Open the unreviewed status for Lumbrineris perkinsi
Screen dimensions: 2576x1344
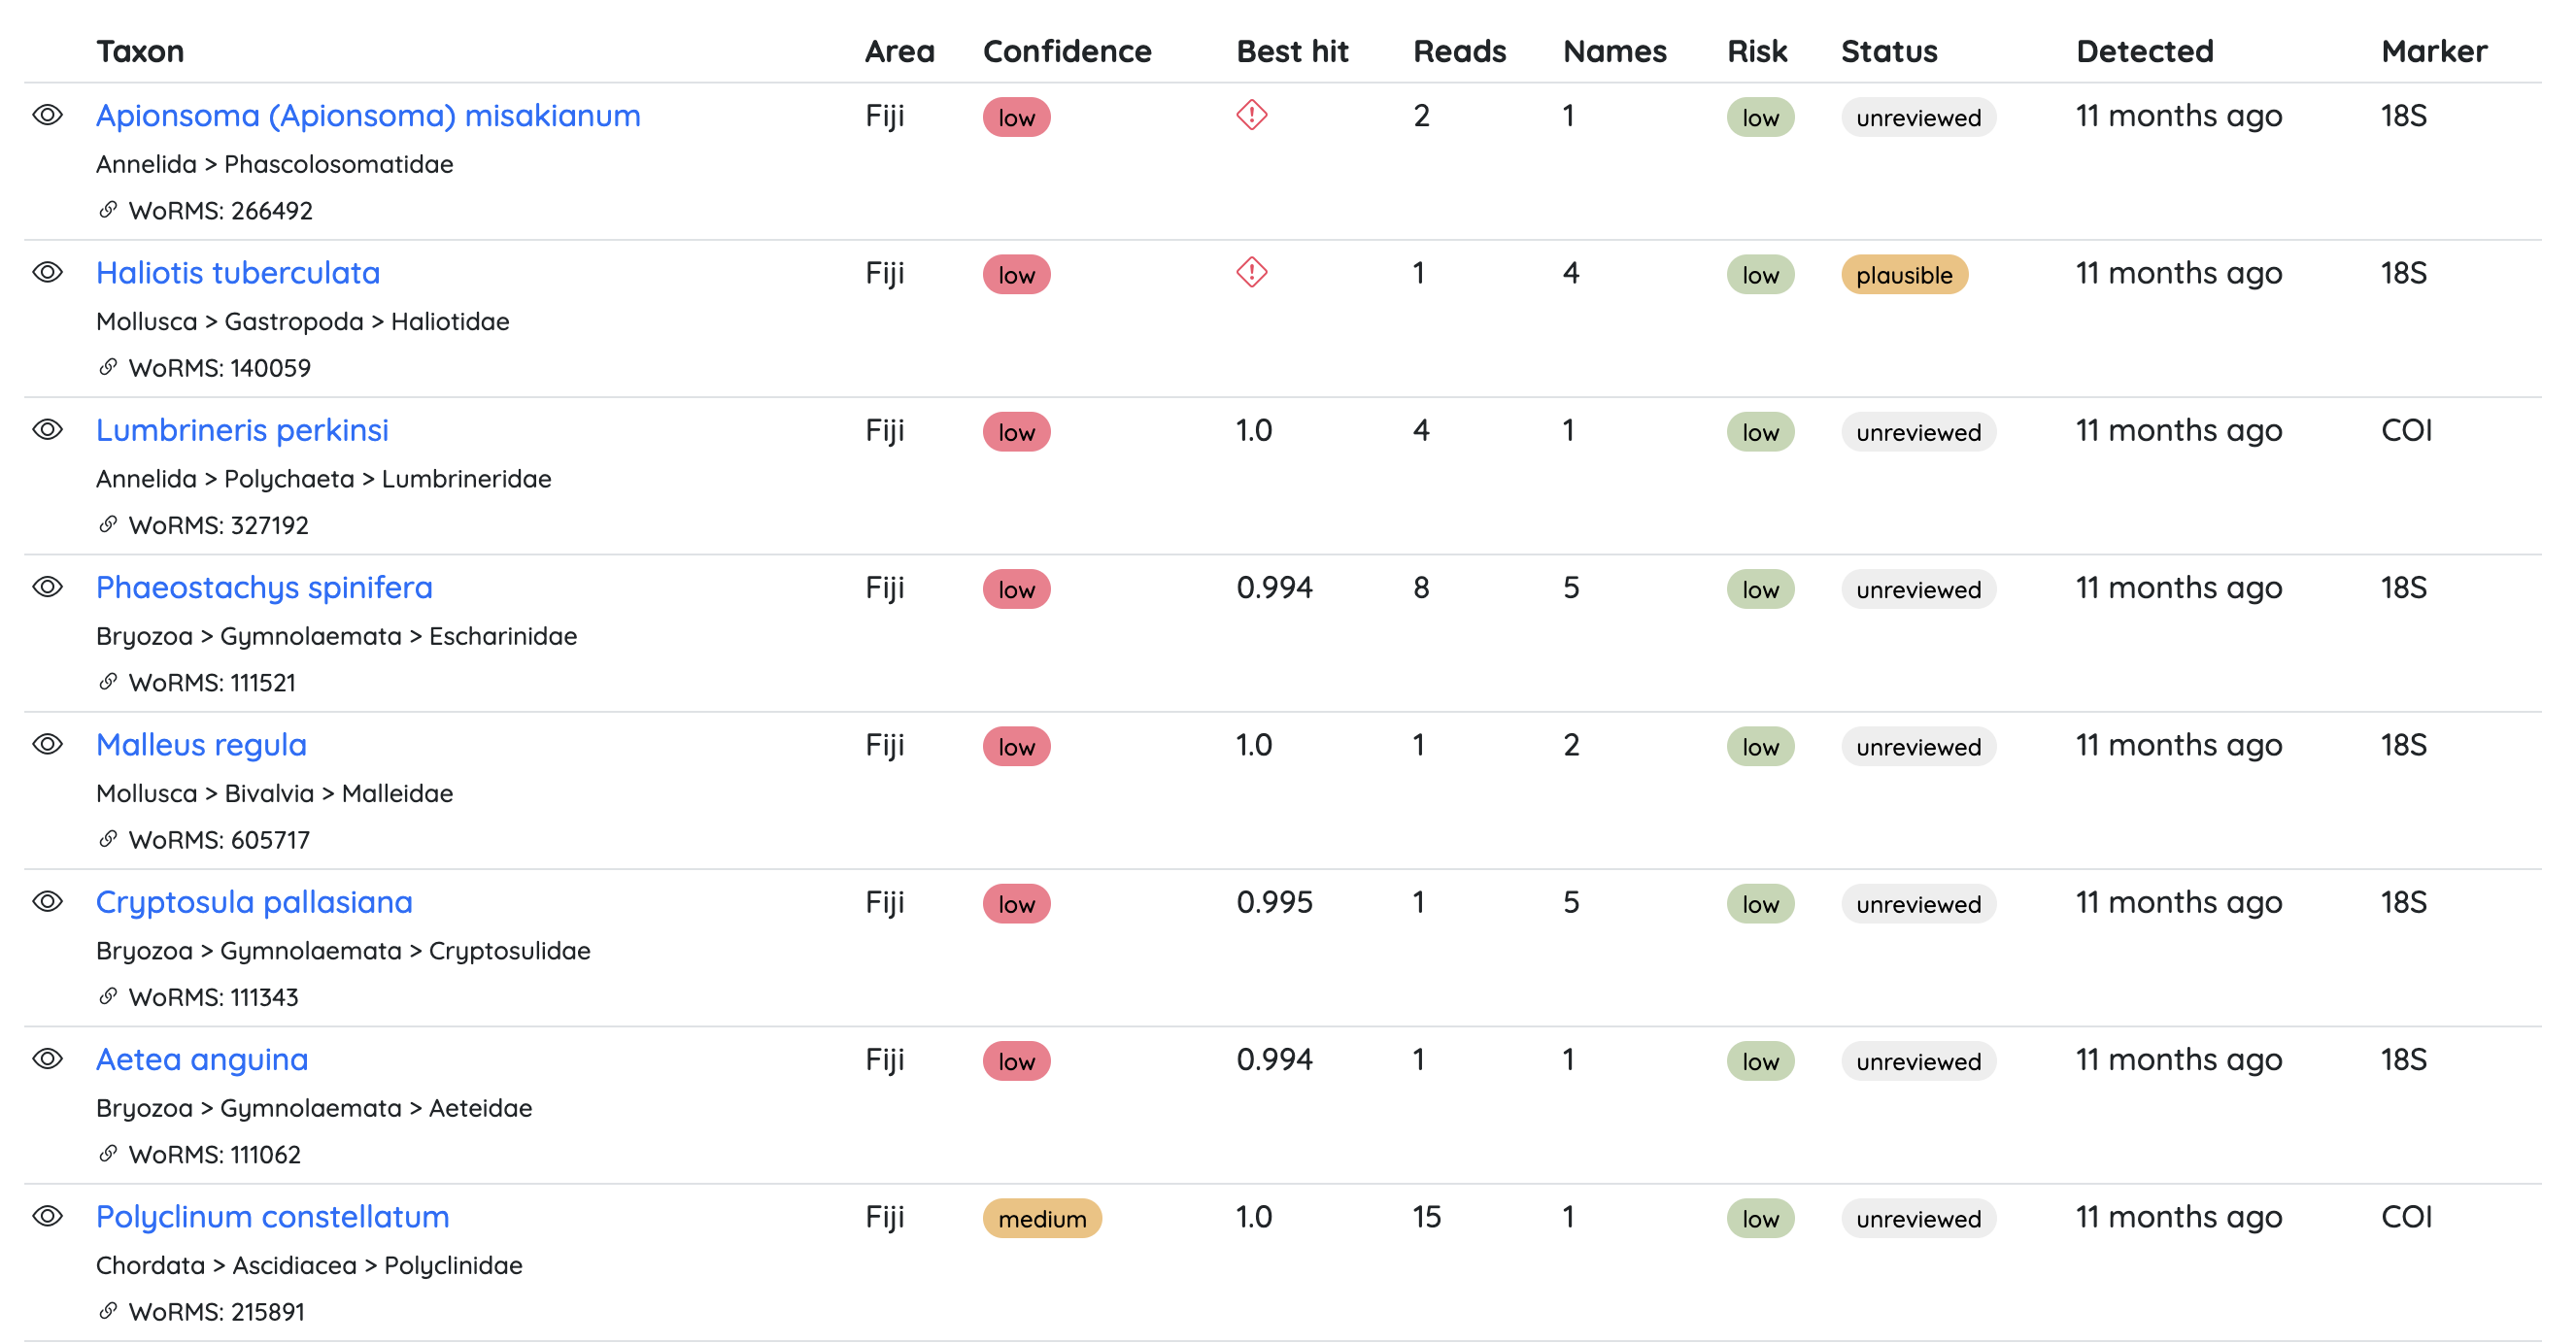[1918, 432]
